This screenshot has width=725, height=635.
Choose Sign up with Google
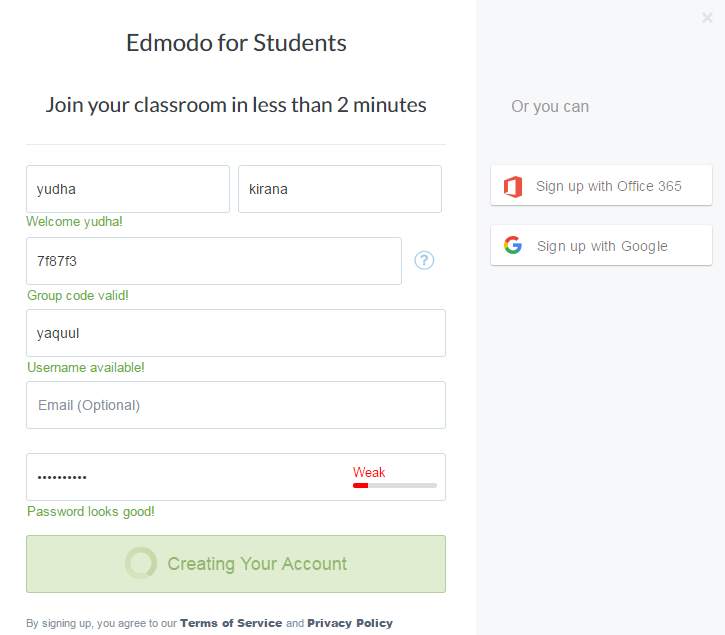(602, 246)
